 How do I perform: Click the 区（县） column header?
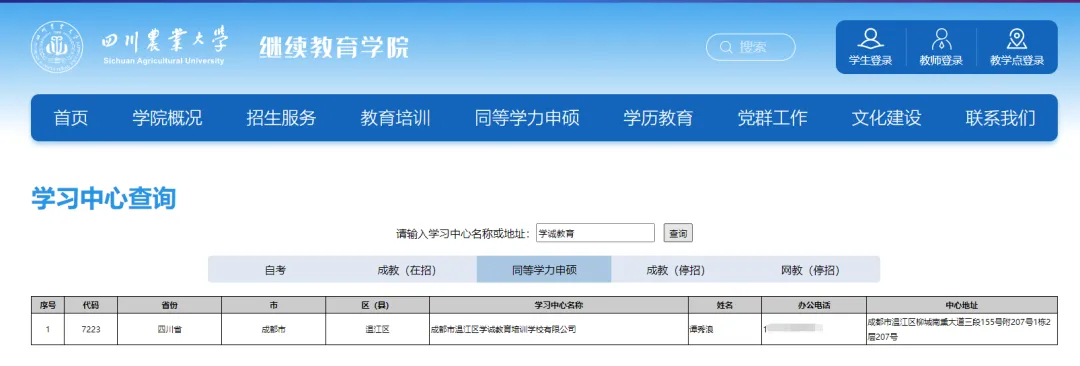377,305
